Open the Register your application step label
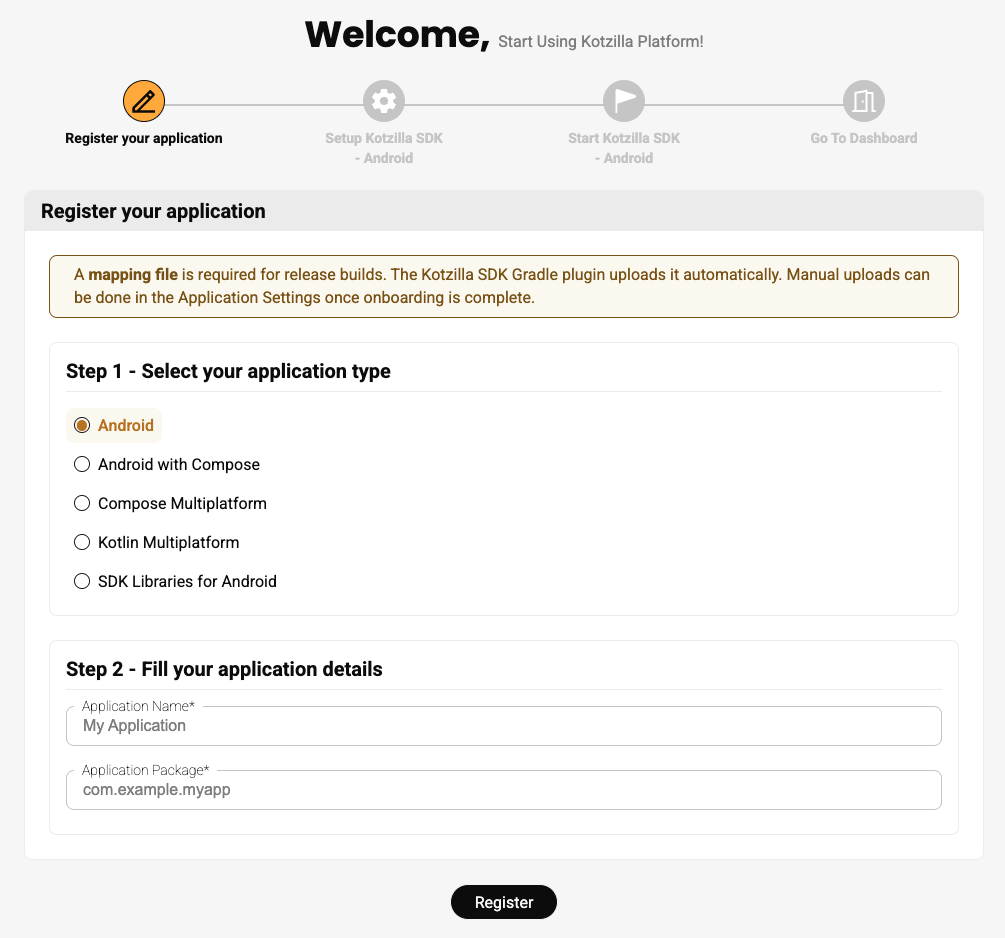Image resolution: width=1005 pixels, height=938 pixels. tap(144, 138)
